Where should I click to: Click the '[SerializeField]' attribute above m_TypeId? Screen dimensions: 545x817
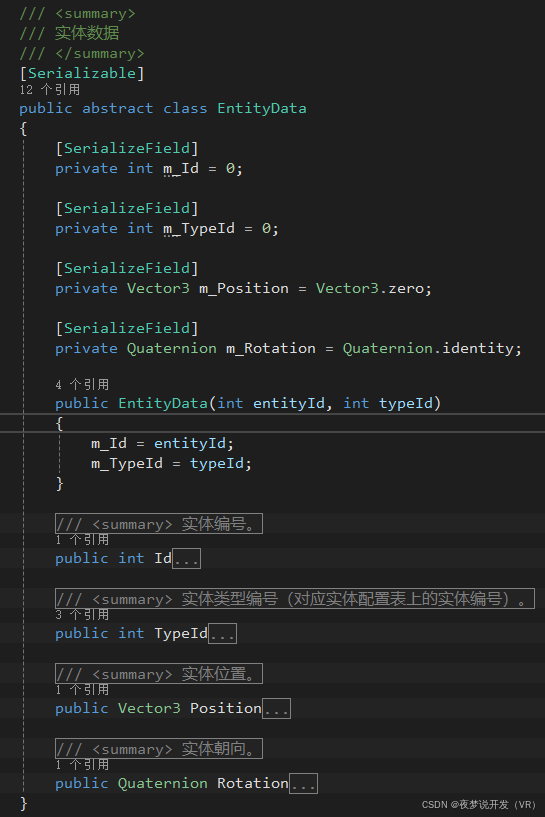click(x=127, y=208)
